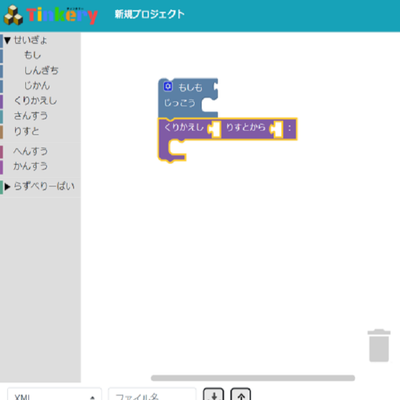The height and width of the screenshot is (400, 400).
Task: Click the download arrow button
Action: [214, 395]
